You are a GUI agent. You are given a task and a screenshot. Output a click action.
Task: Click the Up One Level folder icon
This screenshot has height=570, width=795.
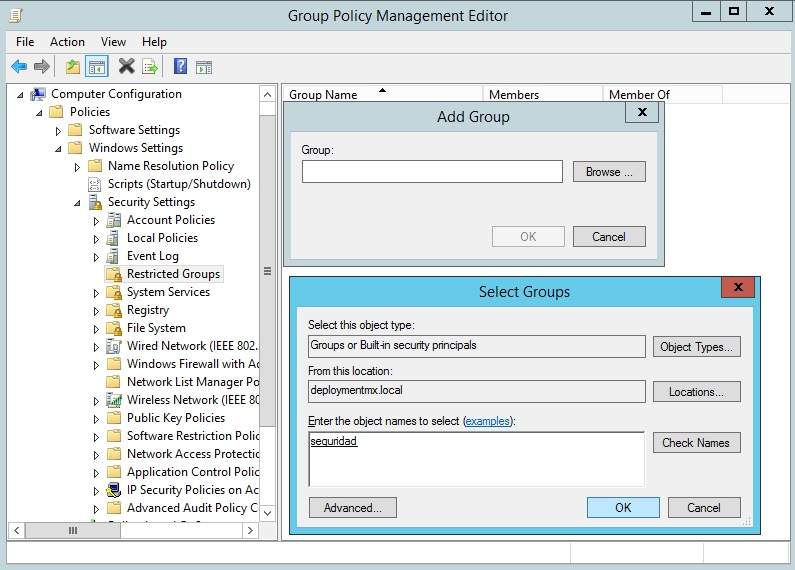pyautogui.click(x=72, y=67)
